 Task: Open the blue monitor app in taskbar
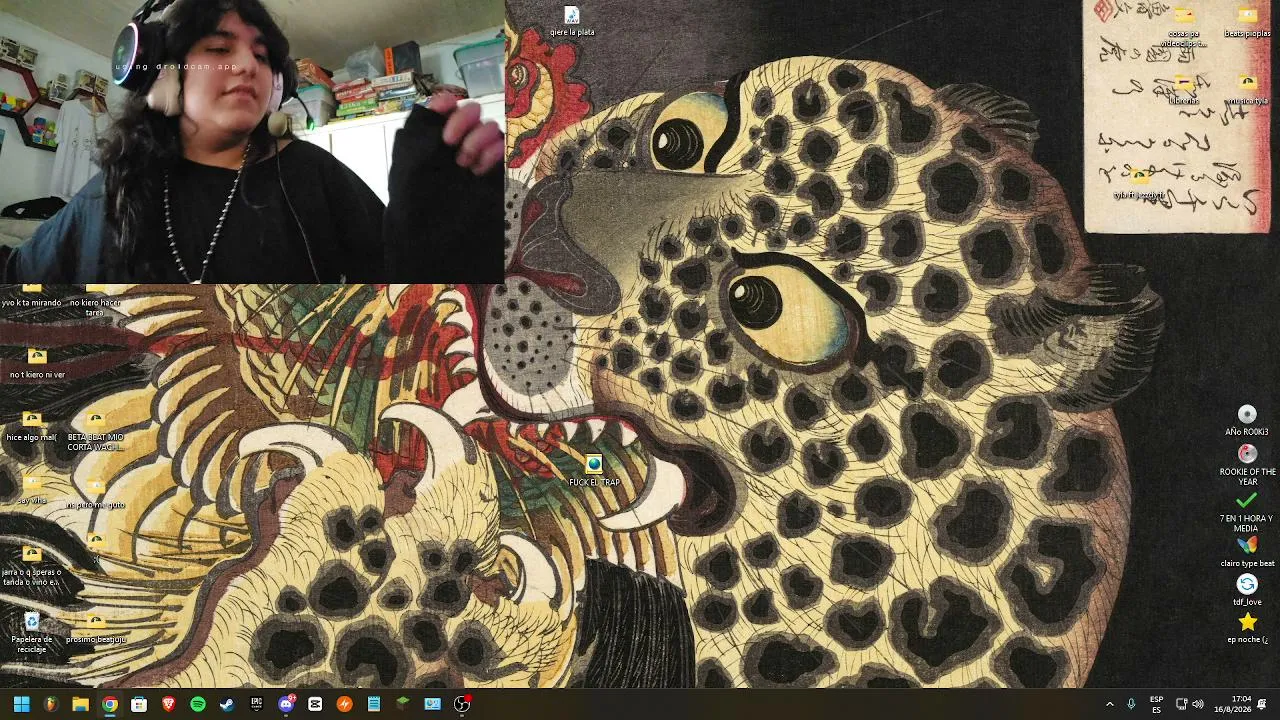[x=432, y=704]
